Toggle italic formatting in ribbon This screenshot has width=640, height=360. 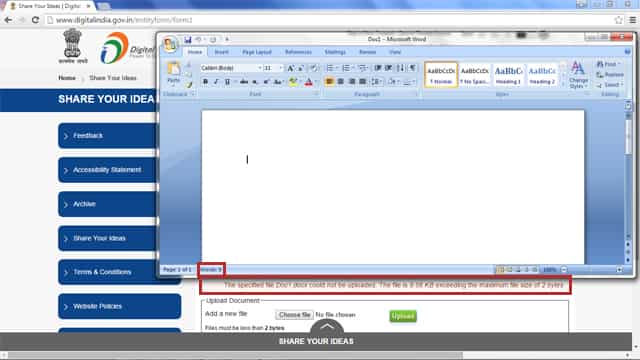(216, 82)
